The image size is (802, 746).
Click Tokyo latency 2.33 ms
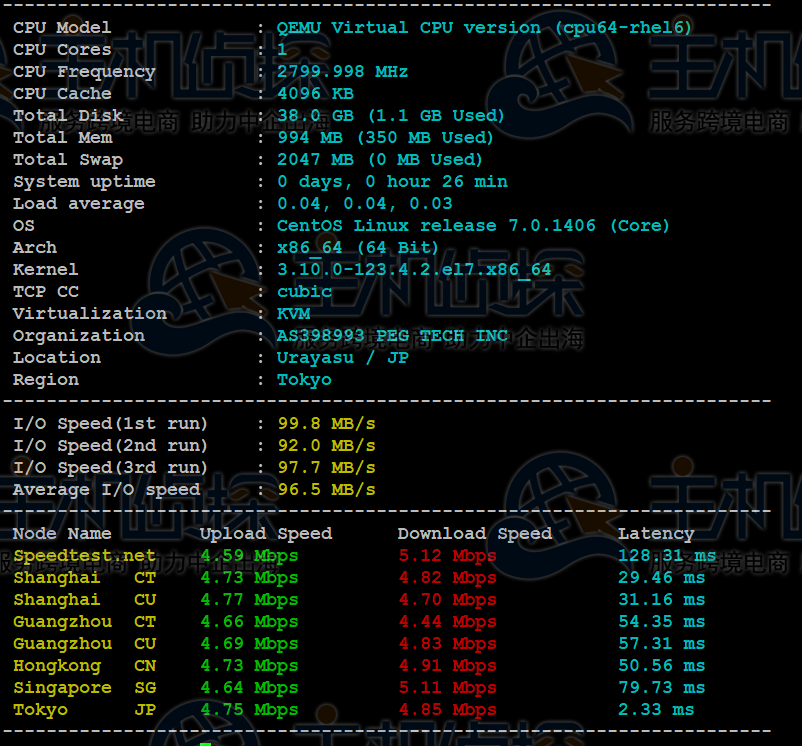pyautogui.click(x=656, y=709)
